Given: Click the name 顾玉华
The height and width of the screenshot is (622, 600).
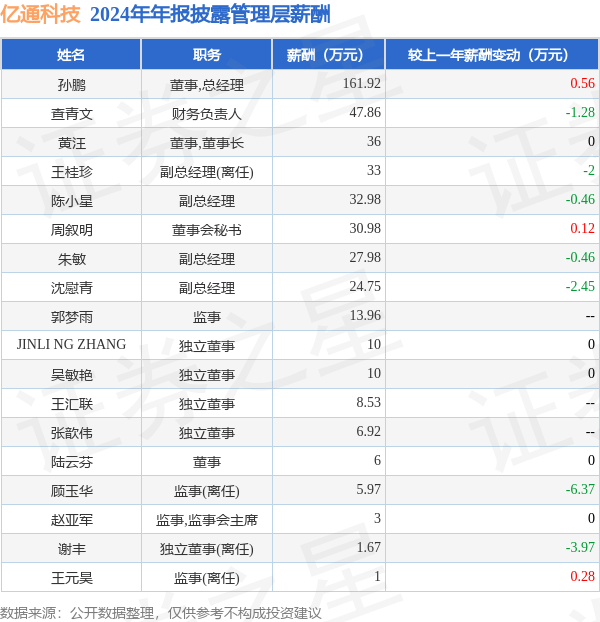Looking at the screenshot, I should (71, 491).
